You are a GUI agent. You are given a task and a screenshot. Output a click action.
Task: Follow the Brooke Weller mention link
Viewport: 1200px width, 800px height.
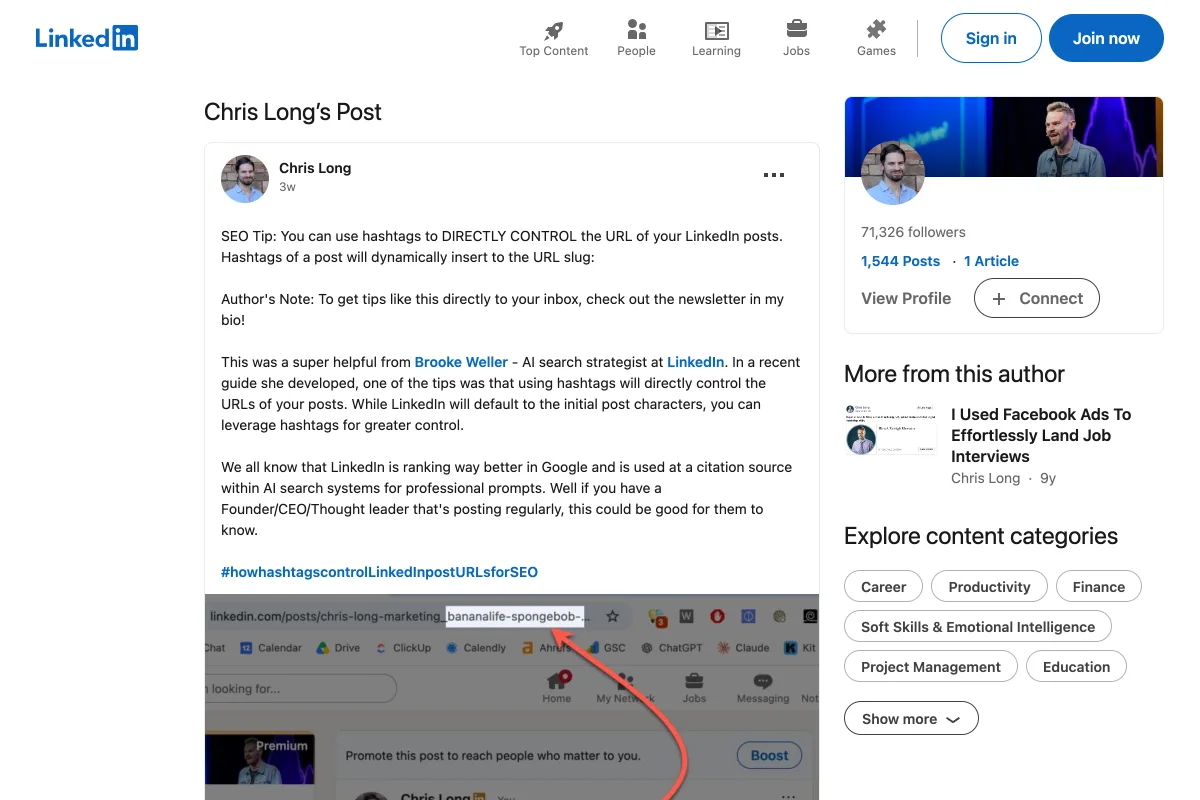(461, 362)
